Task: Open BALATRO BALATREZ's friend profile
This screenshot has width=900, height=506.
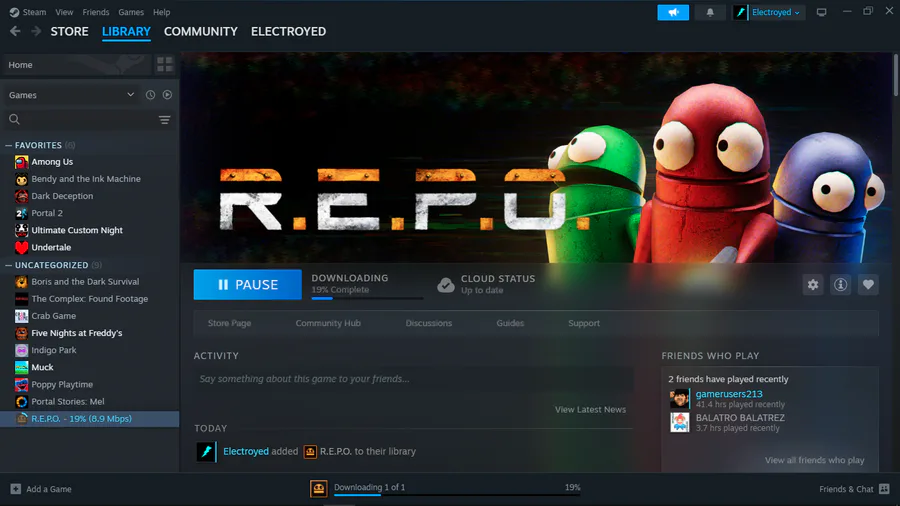Action: point(740,418)
